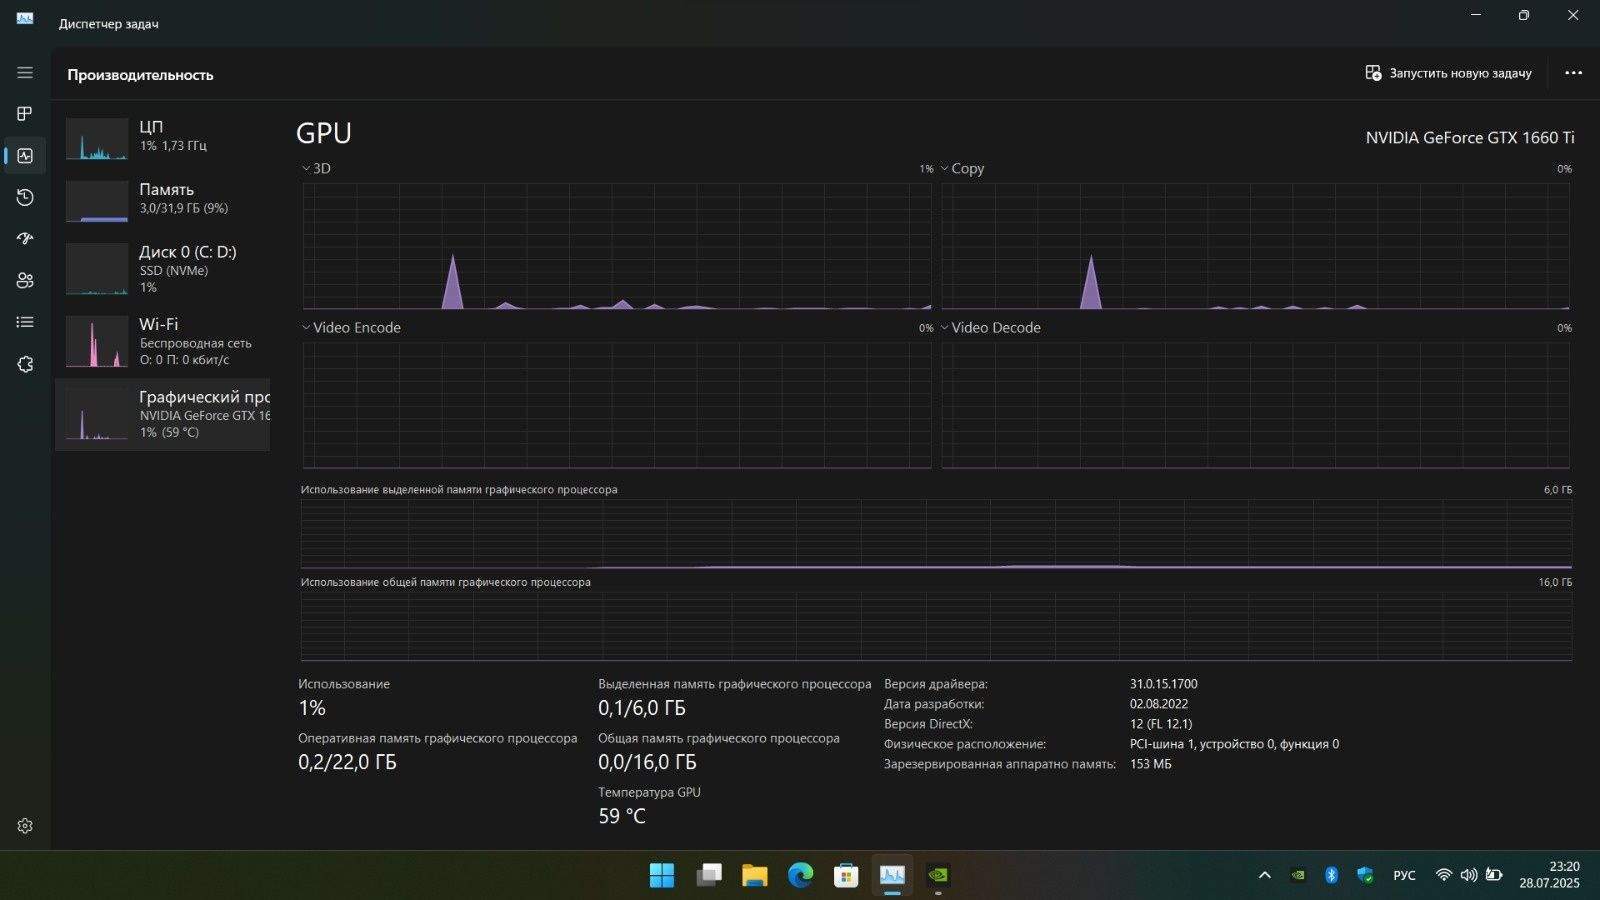Click the NVIDIA system tray icon
The width and height of the screenshot is (1600, 900).
tap(1298, 875)
